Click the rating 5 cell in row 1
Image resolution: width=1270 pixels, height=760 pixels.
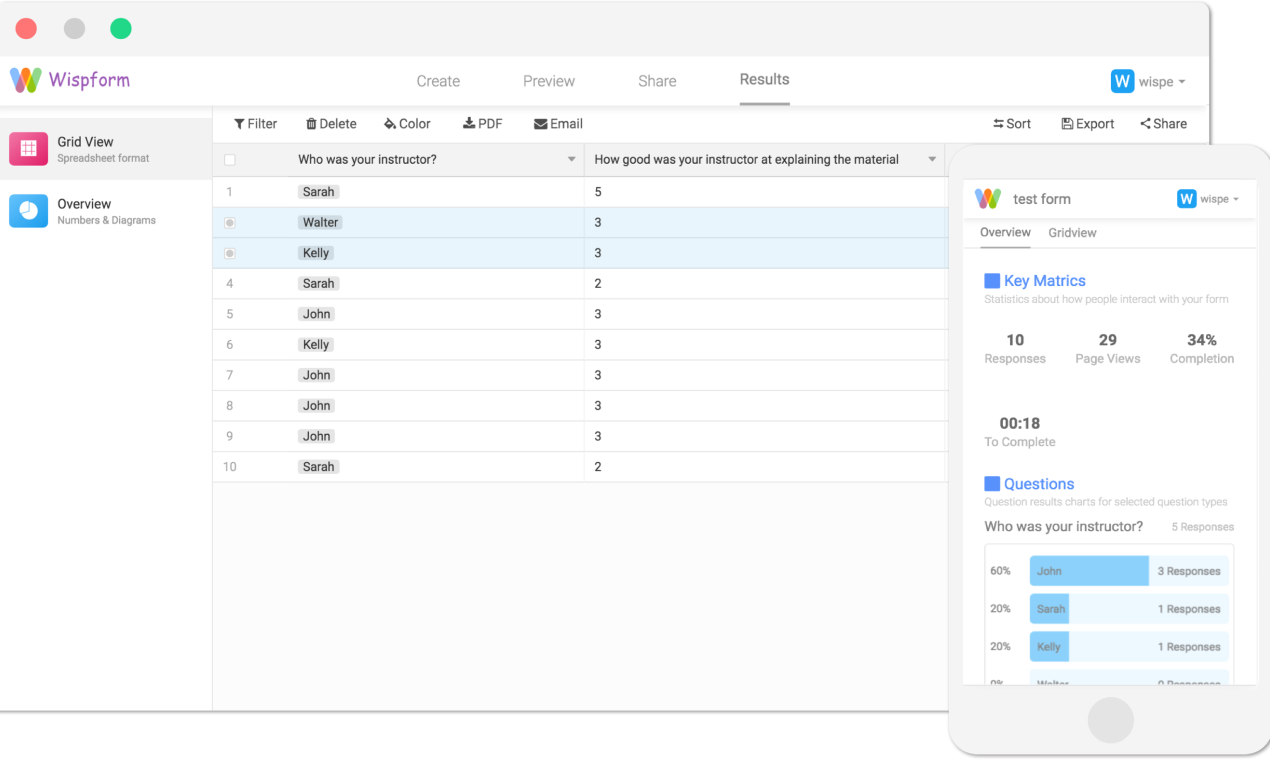pos(765,192)
